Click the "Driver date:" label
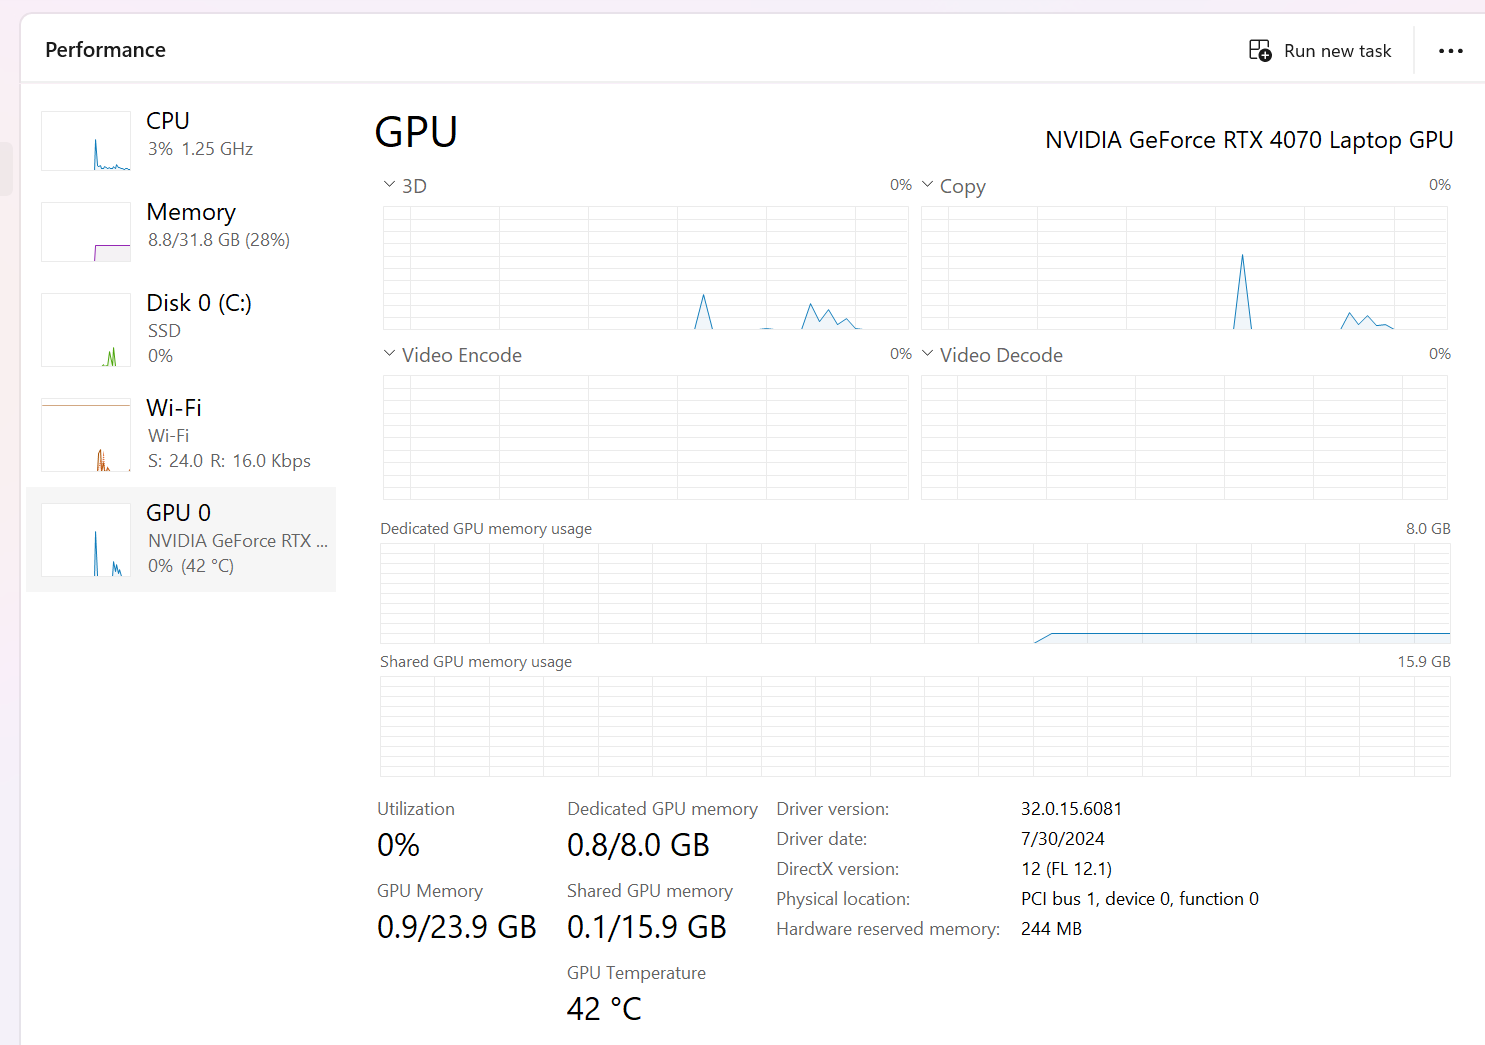Screen dimensions: 1485x1045 822,839
